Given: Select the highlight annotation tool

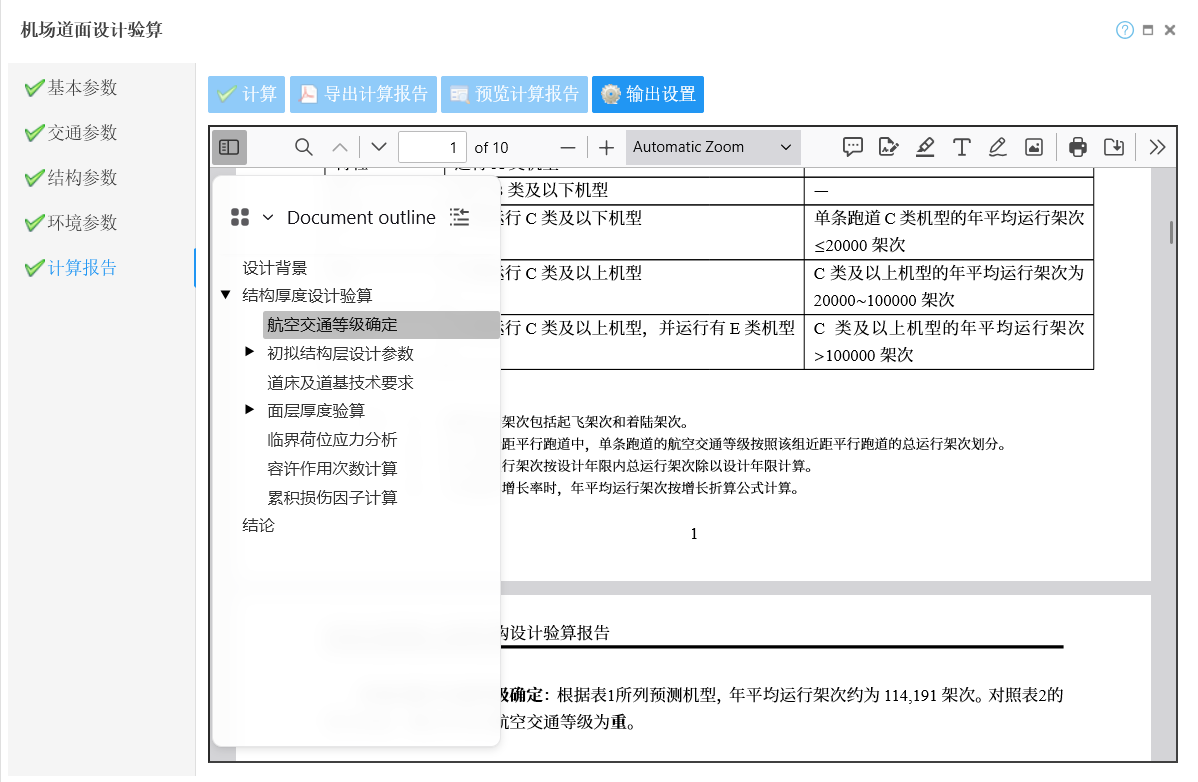Looking at the screenshot, I should click(x=925, y=147).
